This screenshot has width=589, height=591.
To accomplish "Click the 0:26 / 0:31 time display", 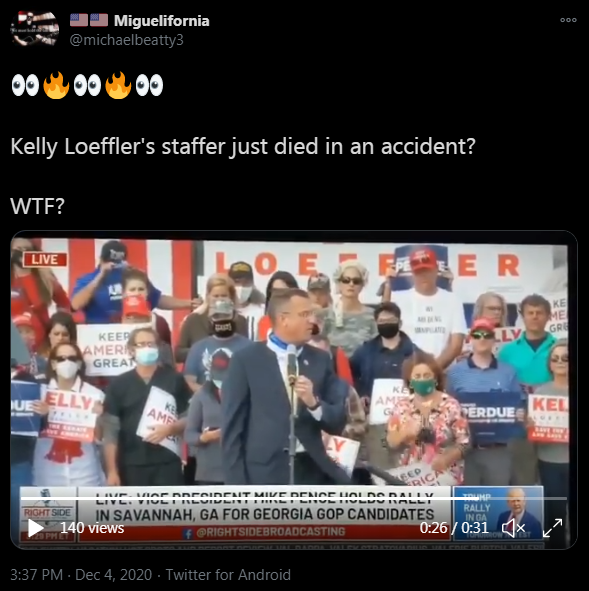I will 454,528.
